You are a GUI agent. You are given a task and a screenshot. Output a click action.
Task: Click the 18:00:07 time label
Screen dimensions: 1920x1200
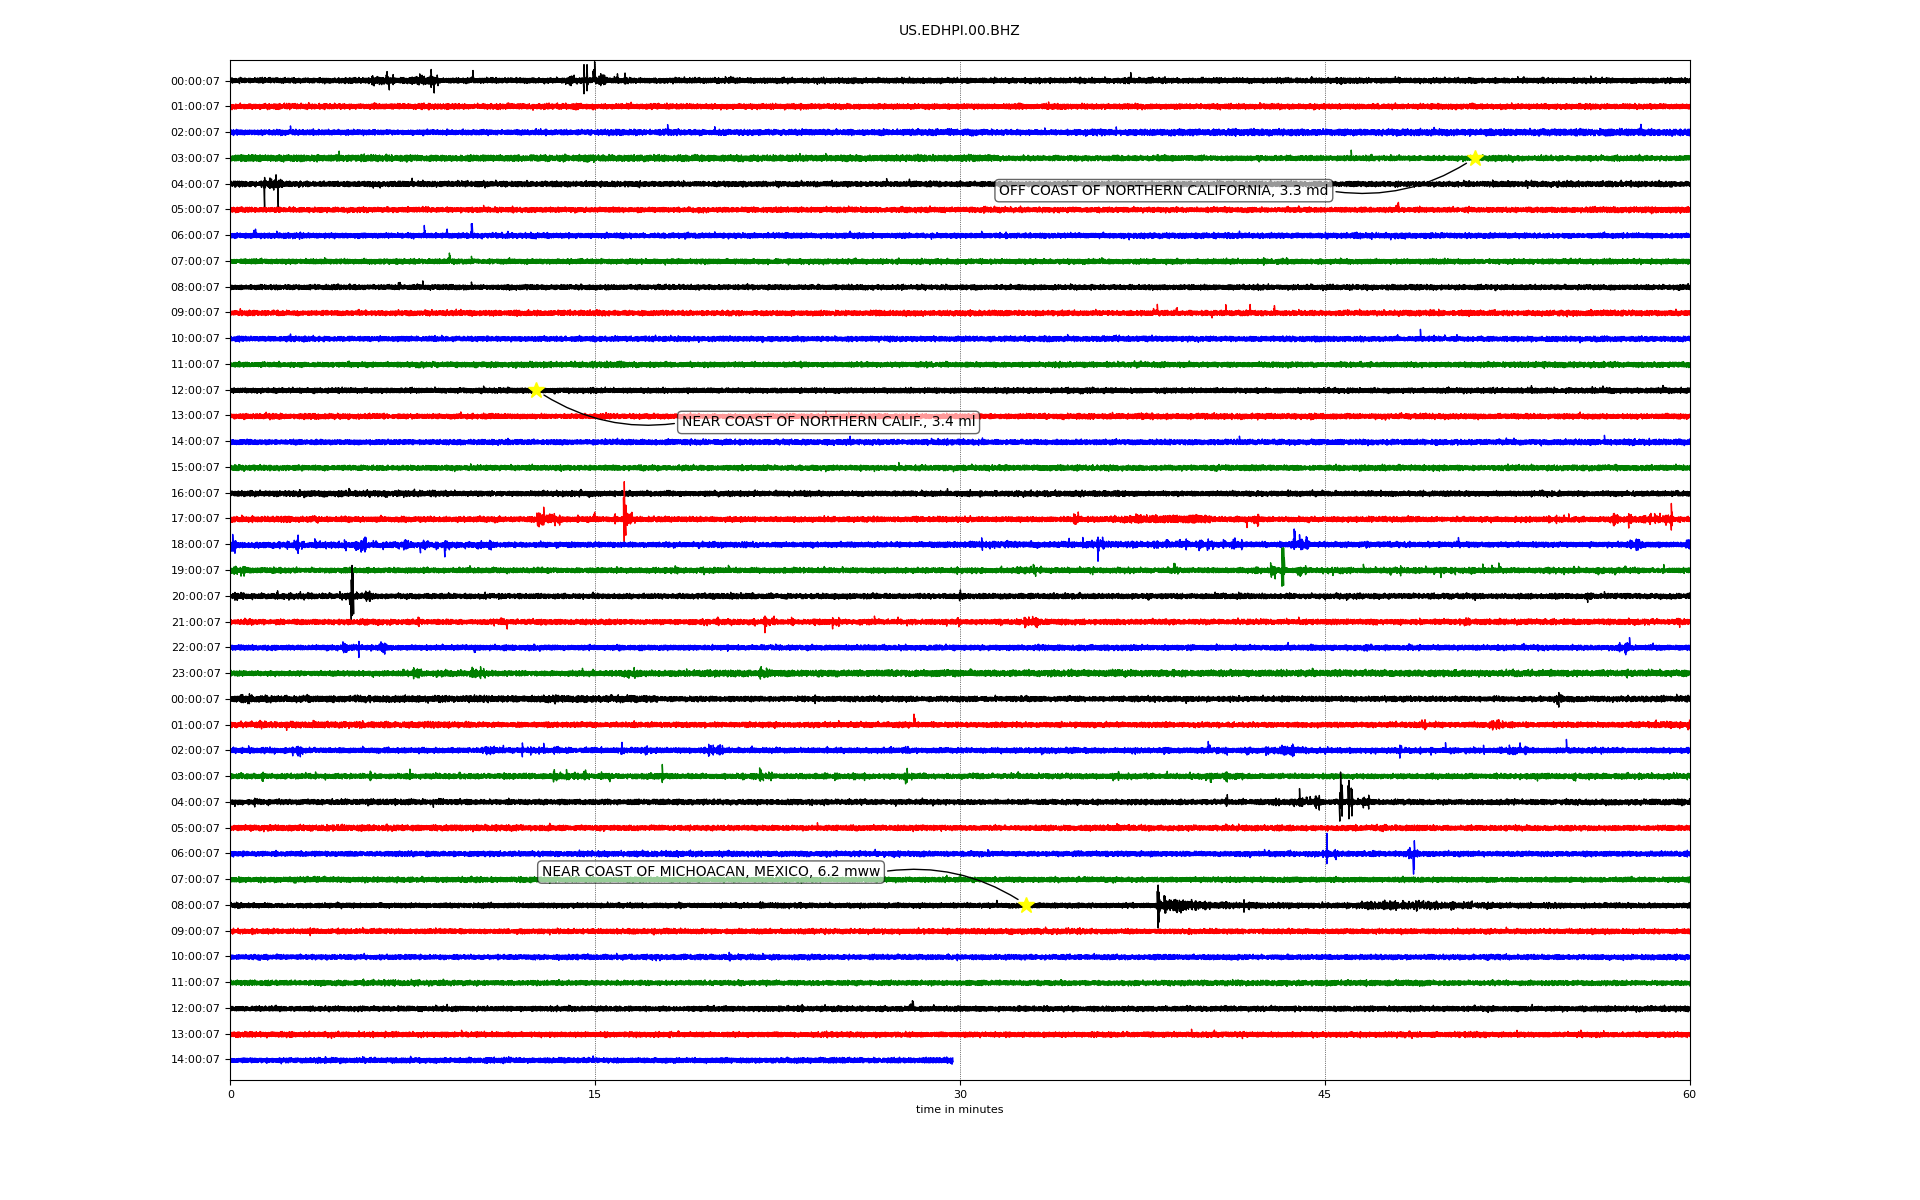point(195,545)
